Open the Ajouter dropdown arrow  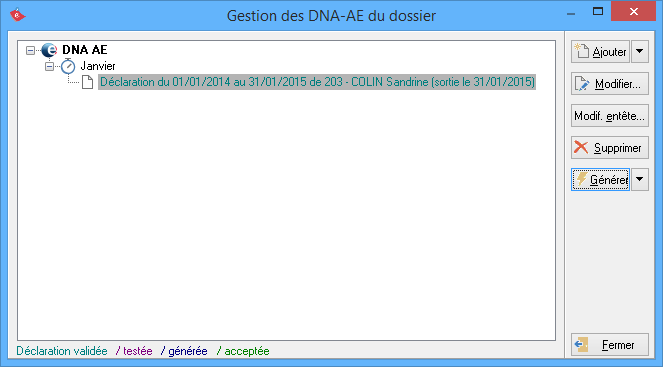[640, 52]
